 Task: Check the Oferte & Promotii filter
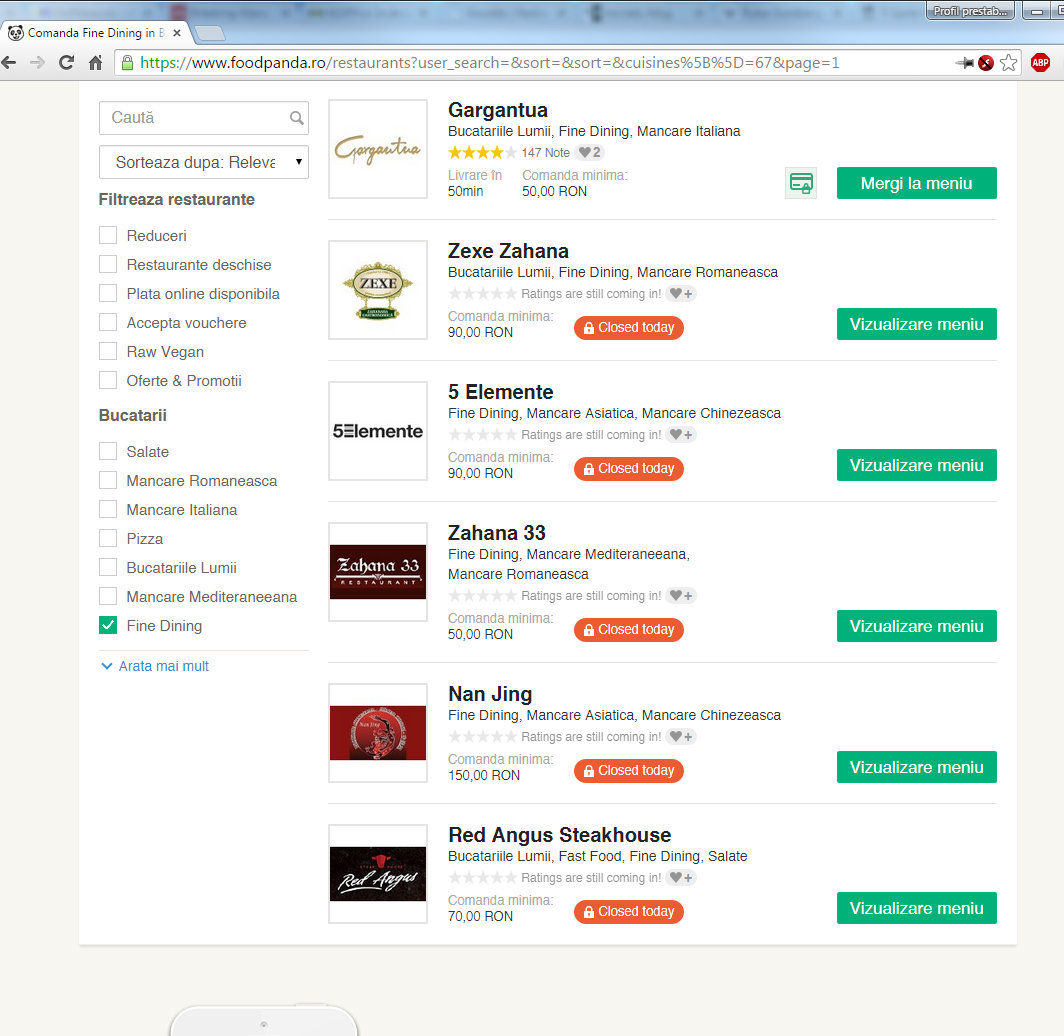tap(108, 381)
